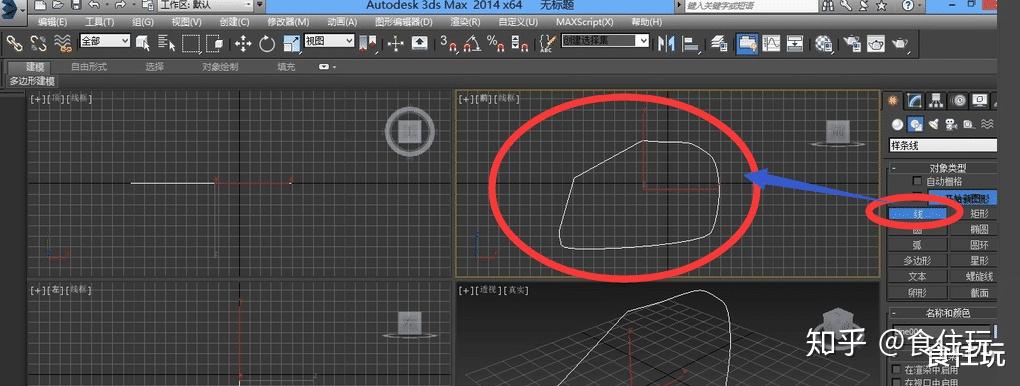Click the Select and Manipulate icon

pyautogui.click(x=396, y=44)
